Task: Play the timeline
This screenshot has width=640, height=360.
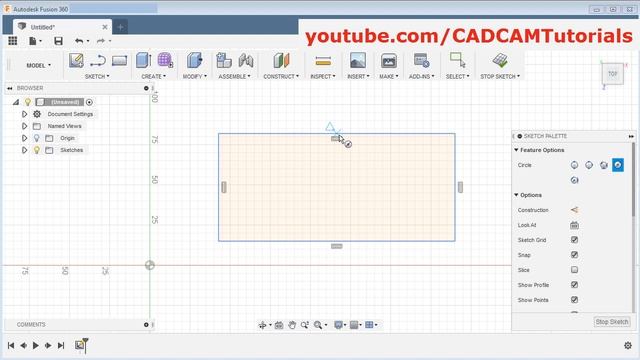Action: coord(36,345)
